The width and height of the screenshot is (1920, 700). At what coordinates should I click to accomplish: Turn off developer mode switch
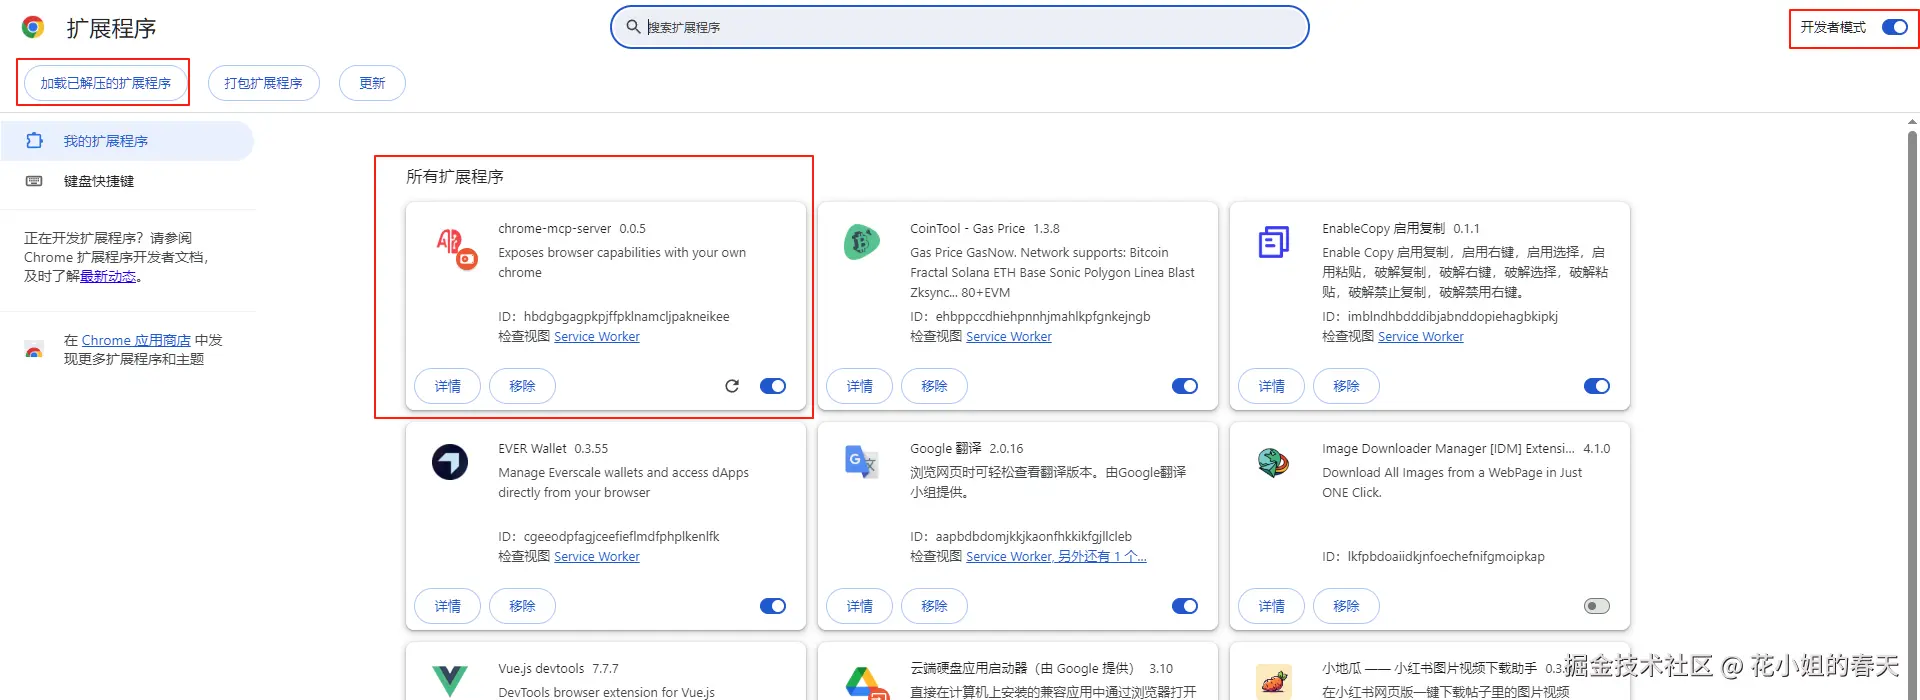1894,27
